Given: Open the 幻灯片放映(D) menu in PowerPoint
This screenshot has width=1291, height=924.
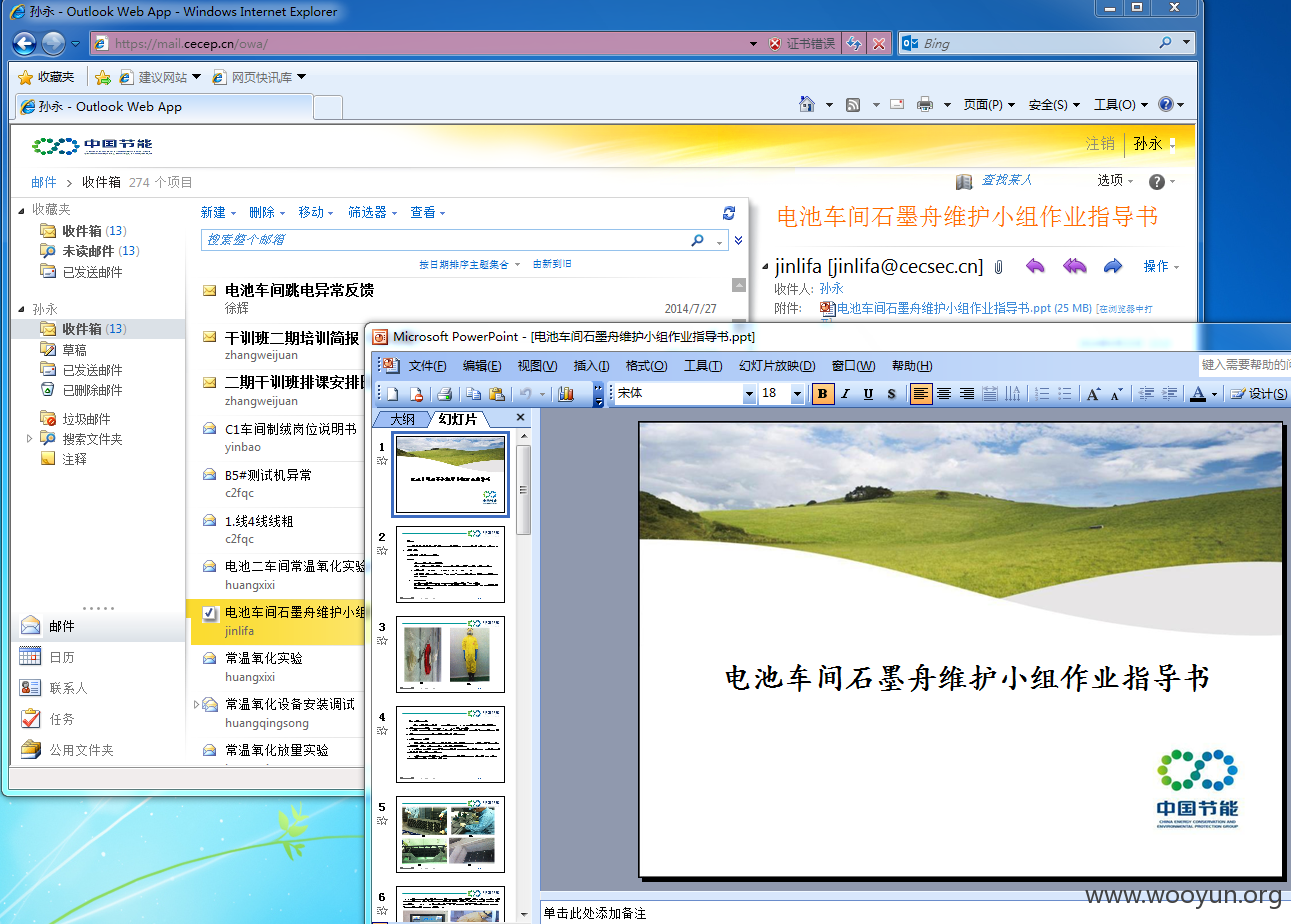Looking at the screenshot, I should (777, 366).
